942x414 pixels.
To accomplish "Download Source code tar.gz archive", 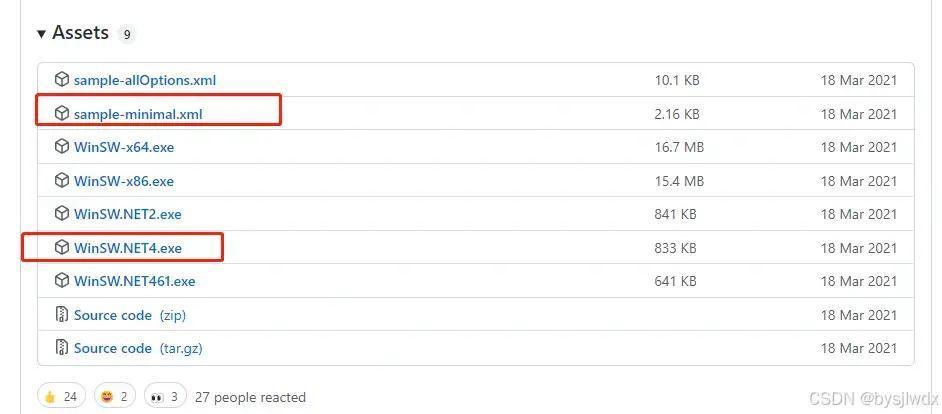I will 138,349.
